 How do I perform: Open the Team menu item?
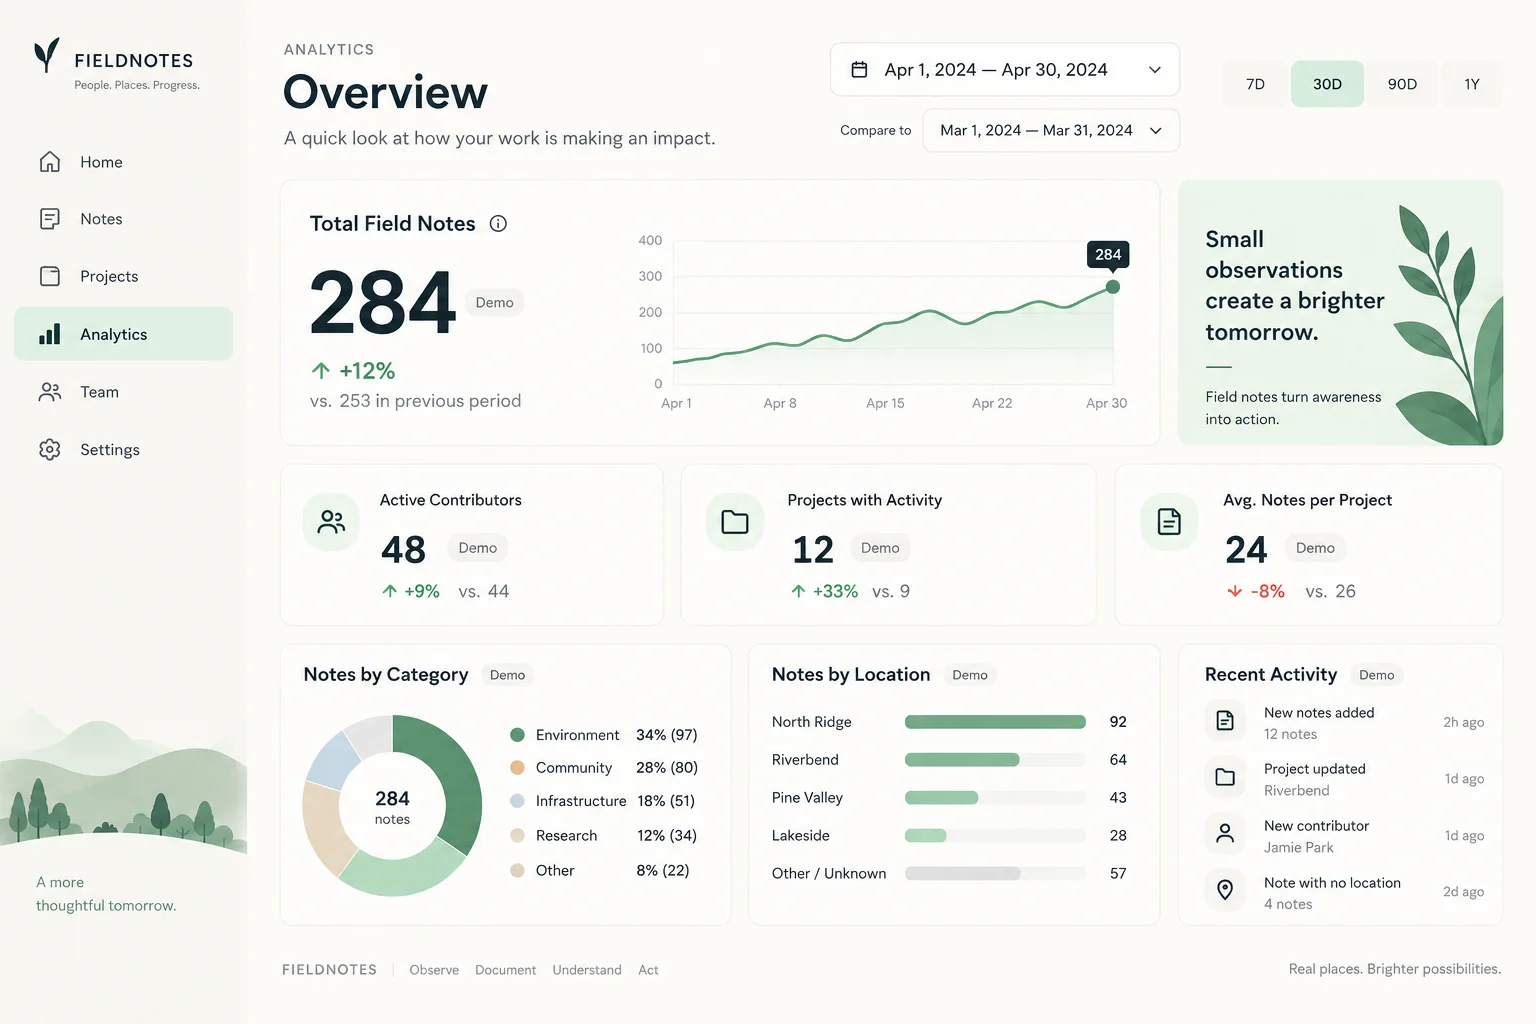[123, 392]
